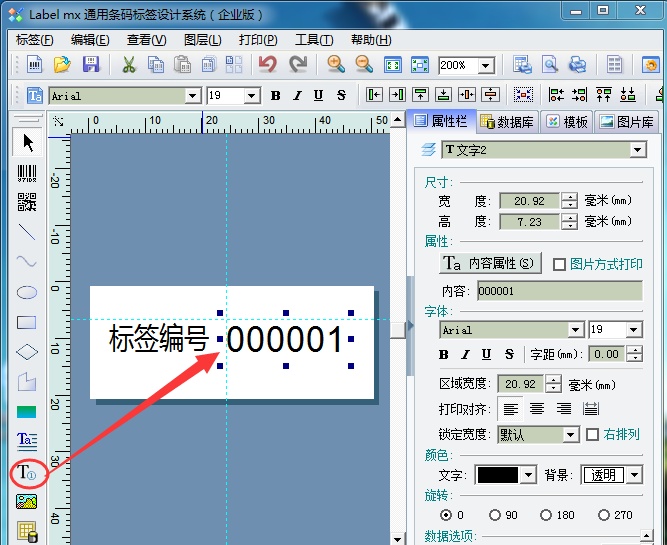Select the barcode tool in left toolbar
Image resolution: width=667 pixels, height=545 pixels.
click(x=27, y=173)
